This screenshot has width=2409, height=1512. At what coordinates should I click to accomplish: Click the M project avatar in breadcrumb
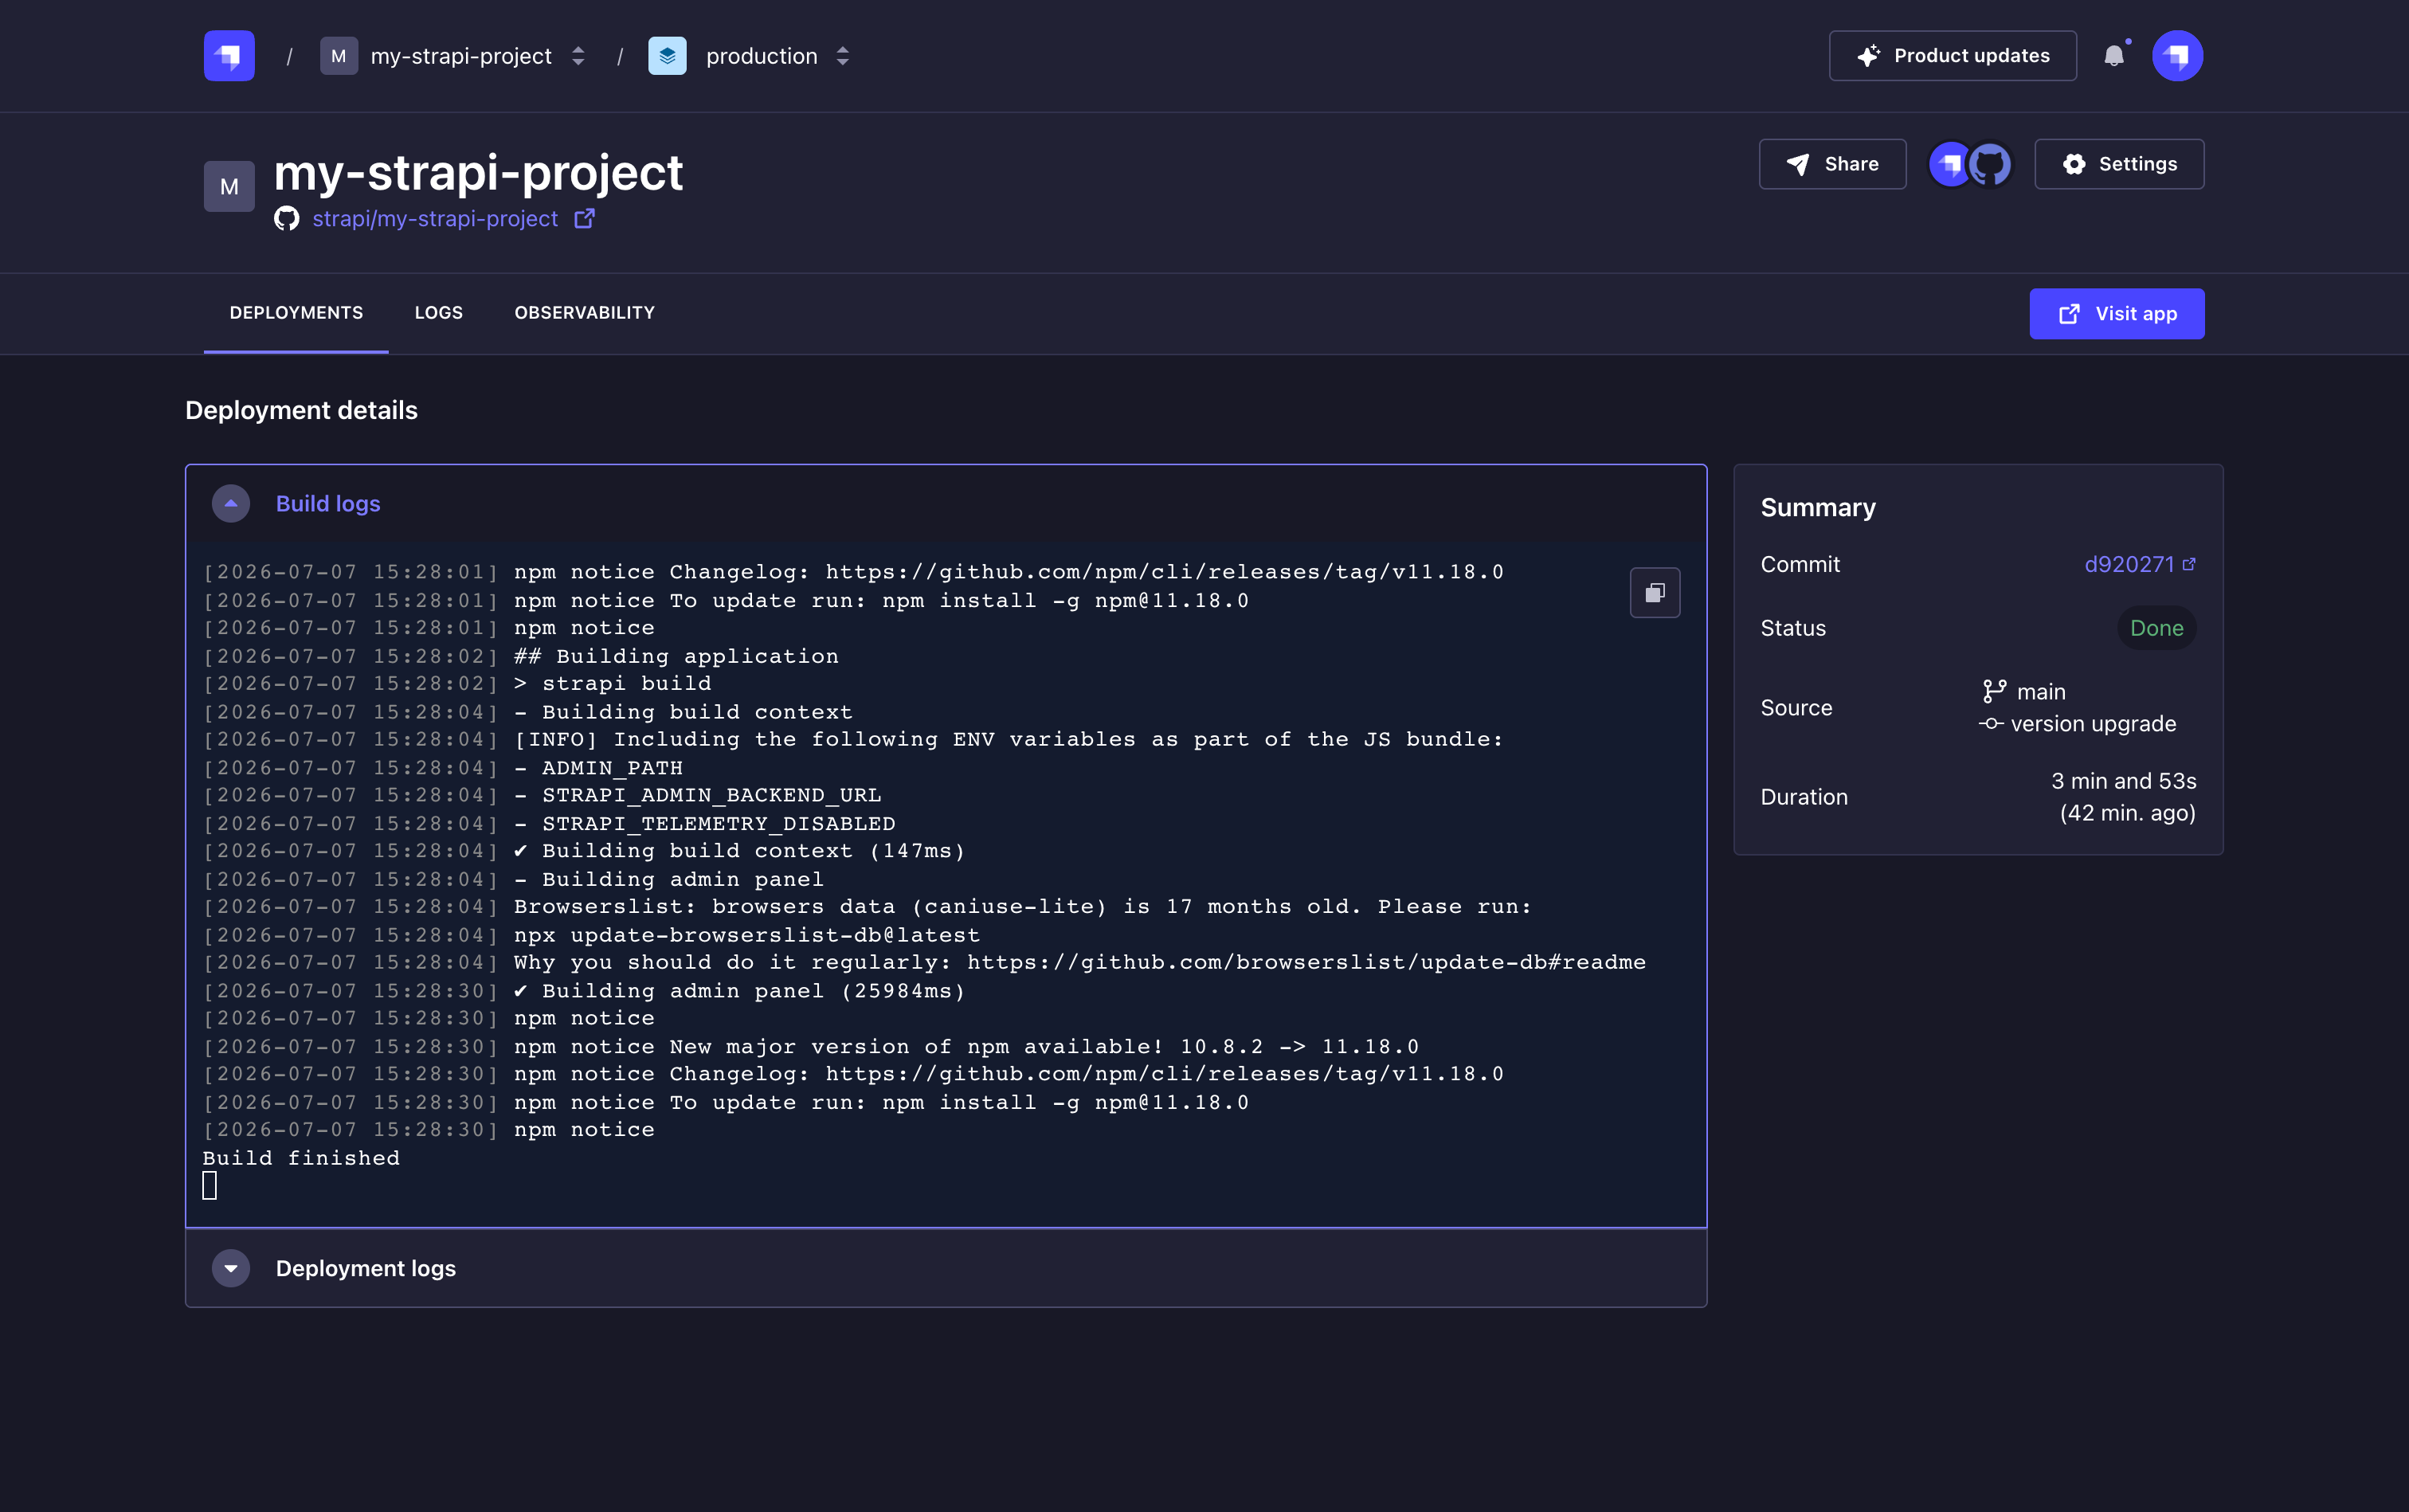pyautogui.click(x=338, y=56)
